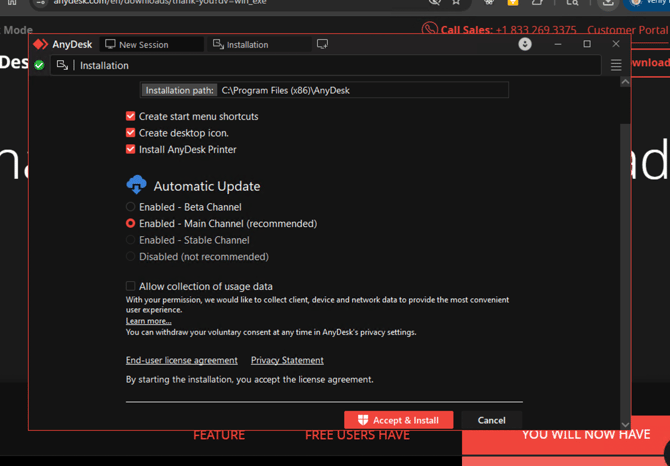Uncheck Create desktop icon

(x=130, y=133)
